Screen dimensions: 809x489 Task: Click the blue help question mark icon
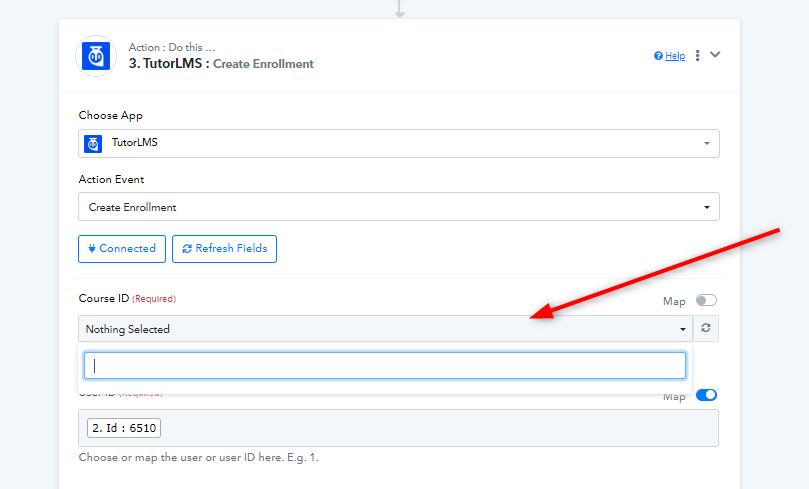pos(658,56)
